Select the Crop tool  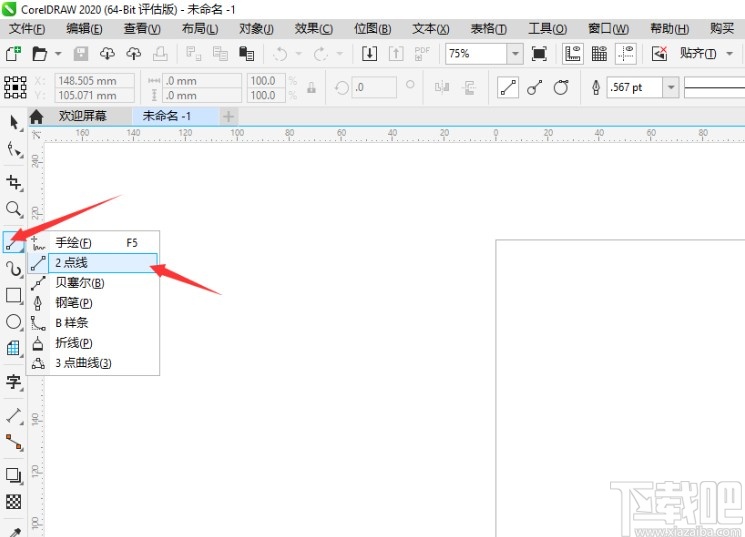pyautogui.click(x=14, y=182)
